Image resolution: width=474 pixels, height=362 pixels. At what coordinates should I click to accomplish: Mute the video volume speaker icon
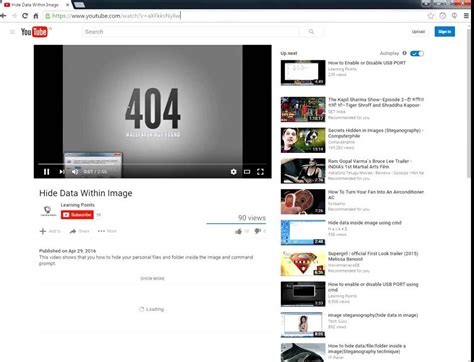pos(75,172)
